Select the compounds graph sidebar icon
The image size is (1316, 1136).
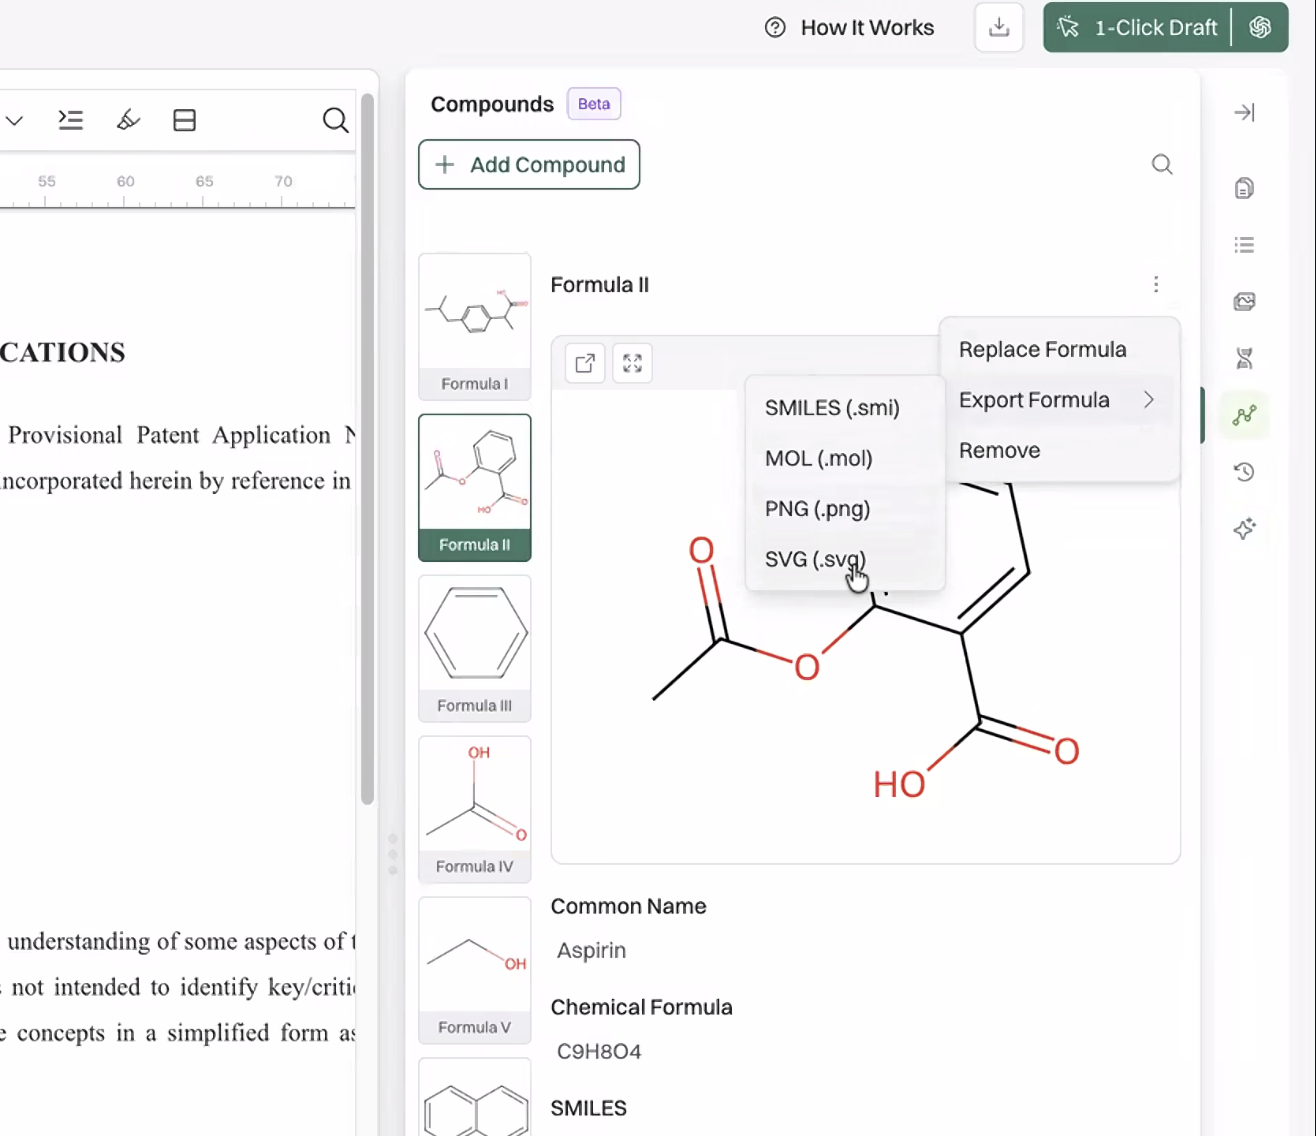1244,415
